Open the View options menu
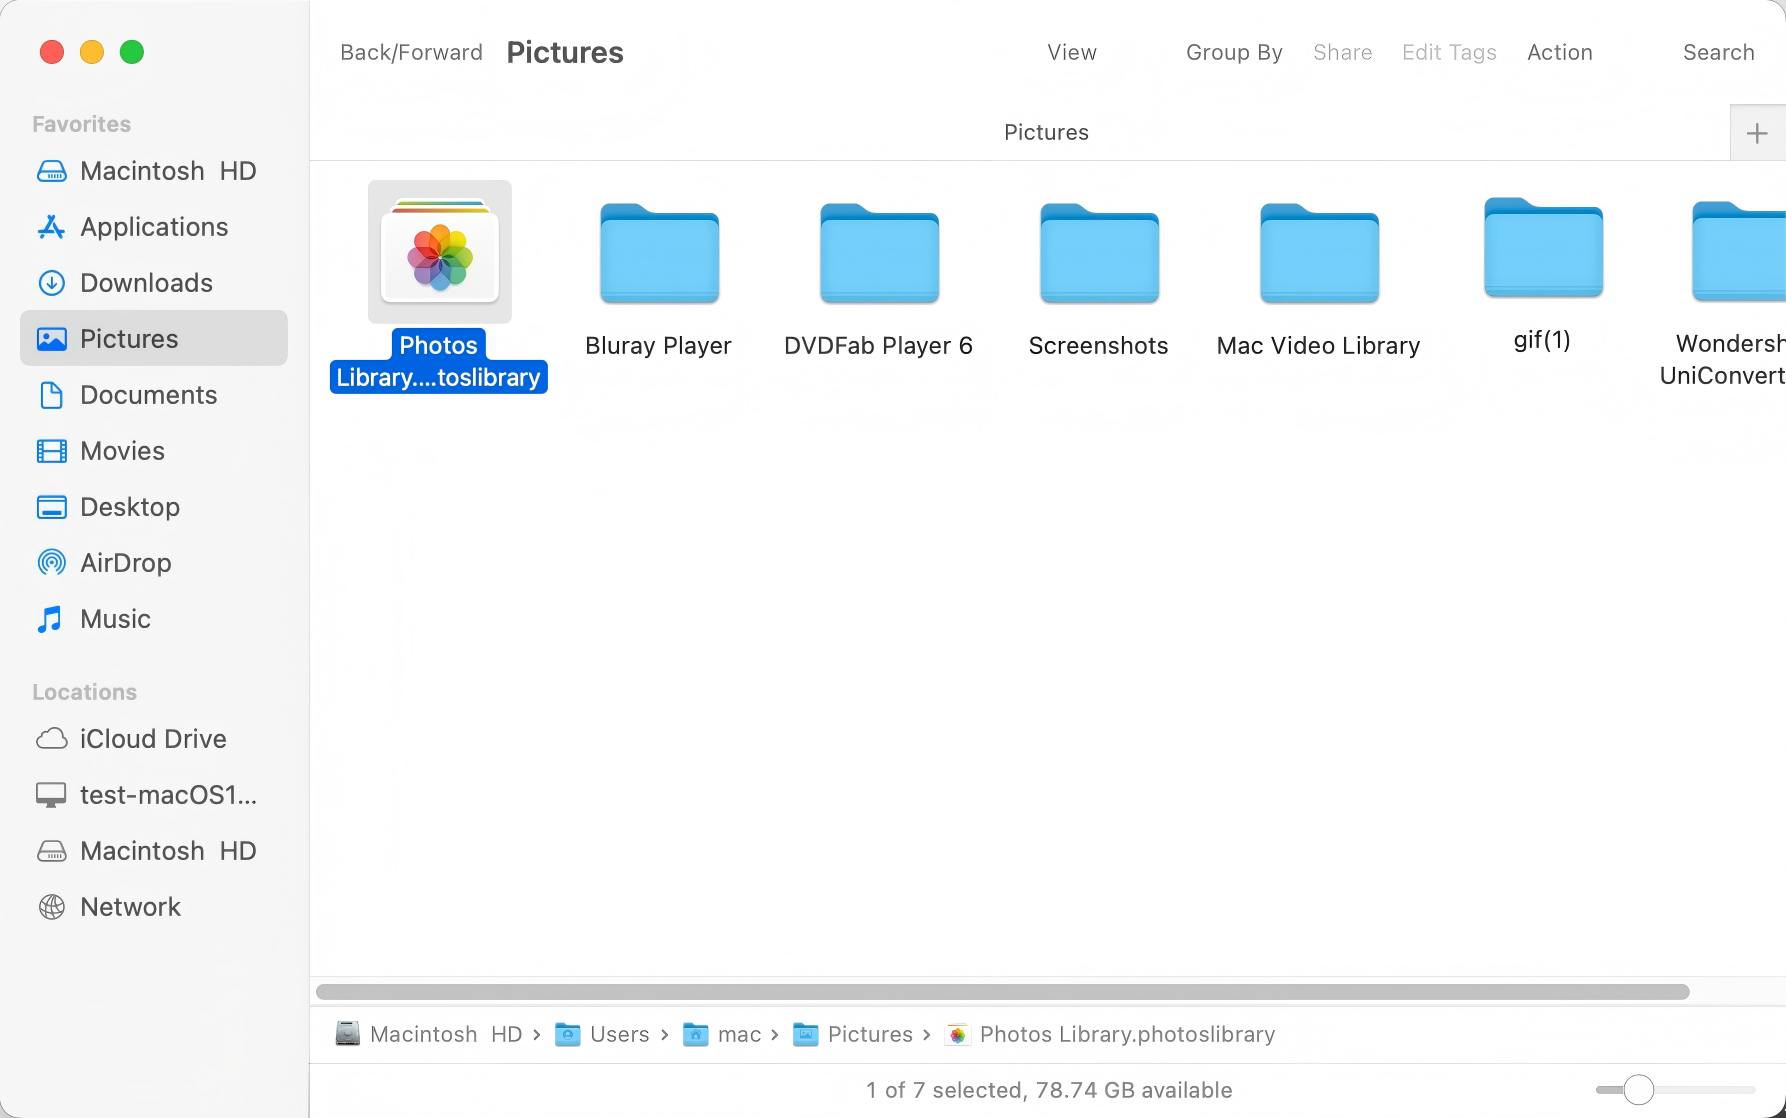This screenshot has height=1118, width=1786. 1071,52
